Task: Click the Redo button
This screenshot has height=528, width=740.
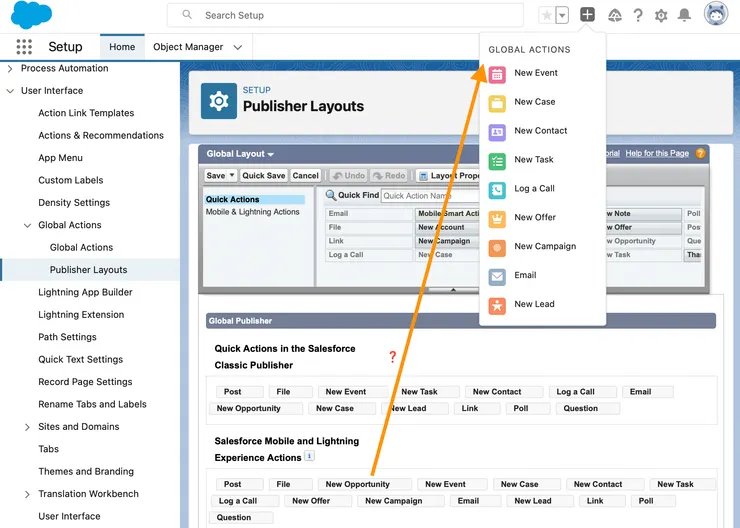Action: [389, 176]
